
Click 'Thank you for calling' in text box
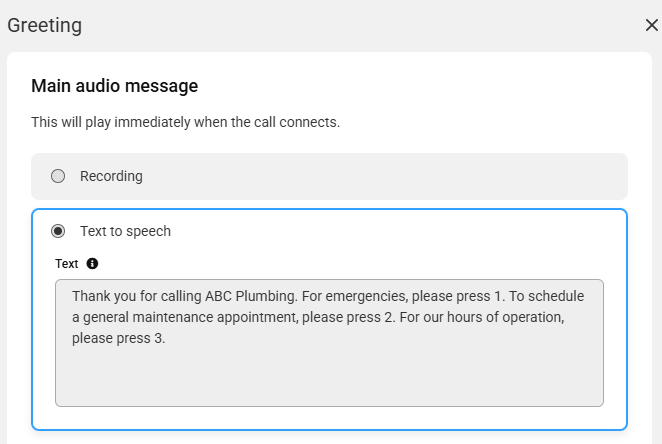(x=137, y=296)
